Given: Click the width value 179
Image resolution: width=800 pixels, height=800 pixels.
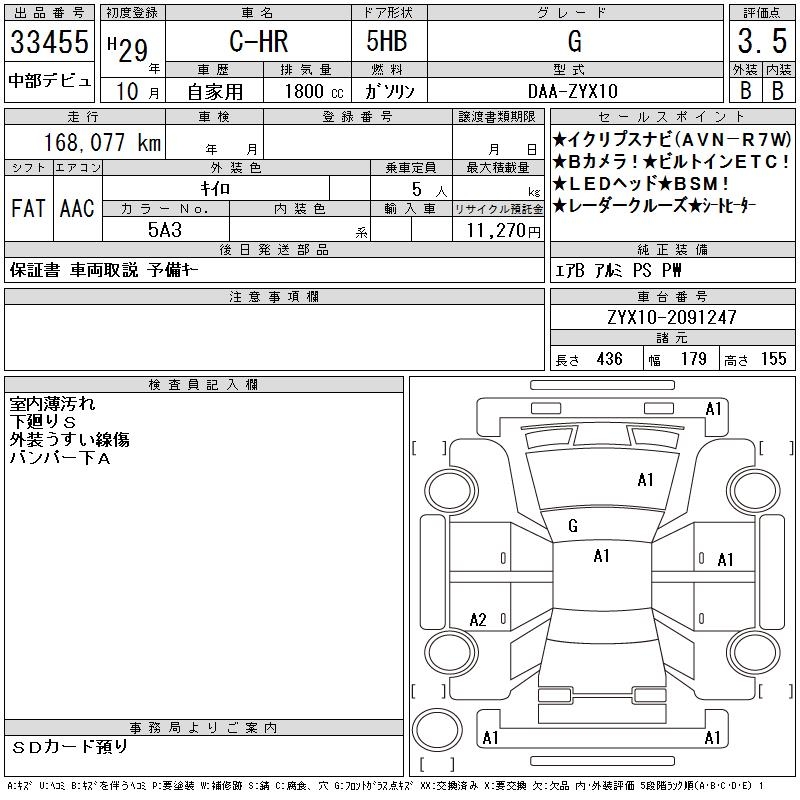Looking at the screenshot, I should pos(694,359).
